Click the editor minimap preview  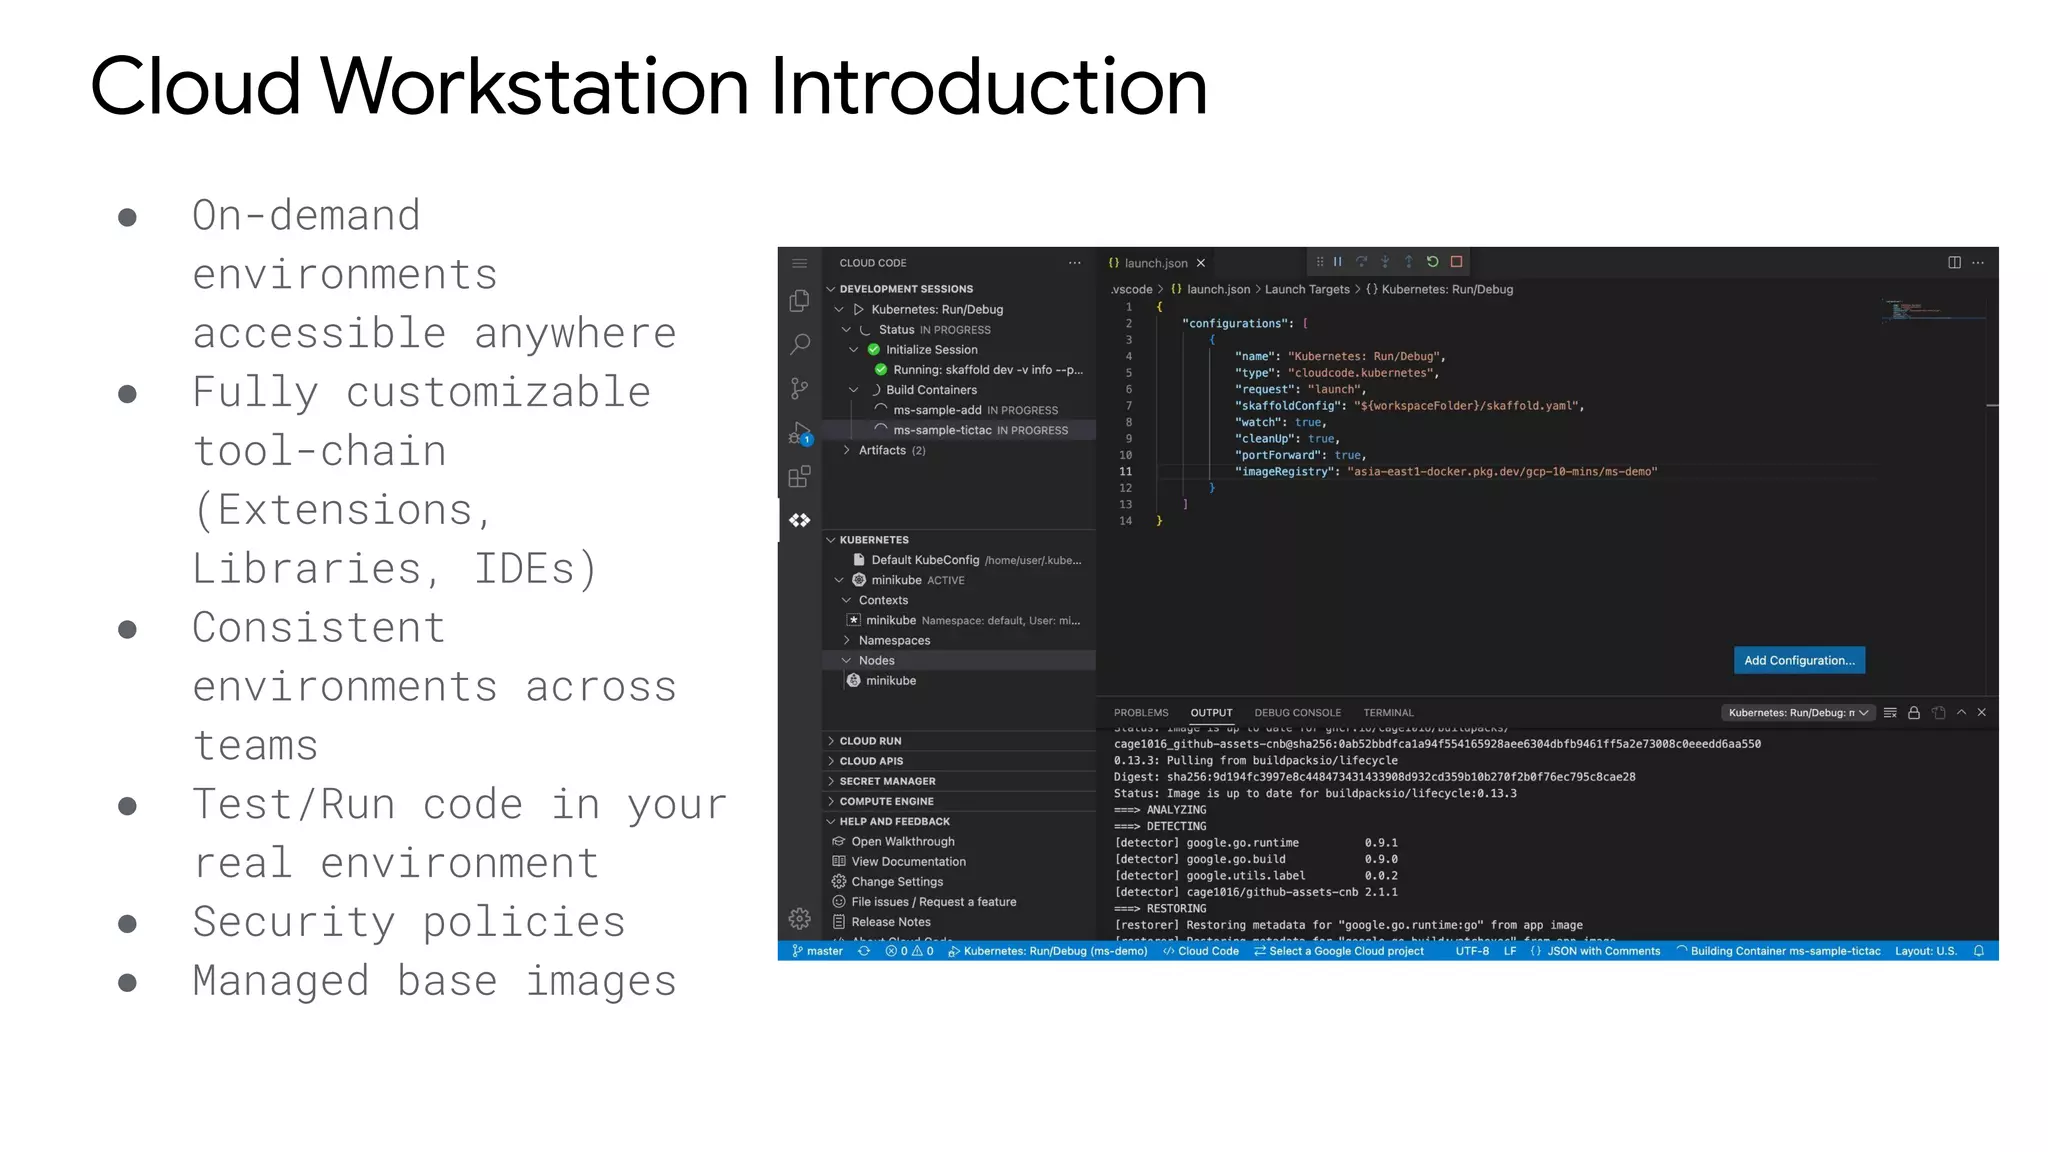[x=1935, y=309]
